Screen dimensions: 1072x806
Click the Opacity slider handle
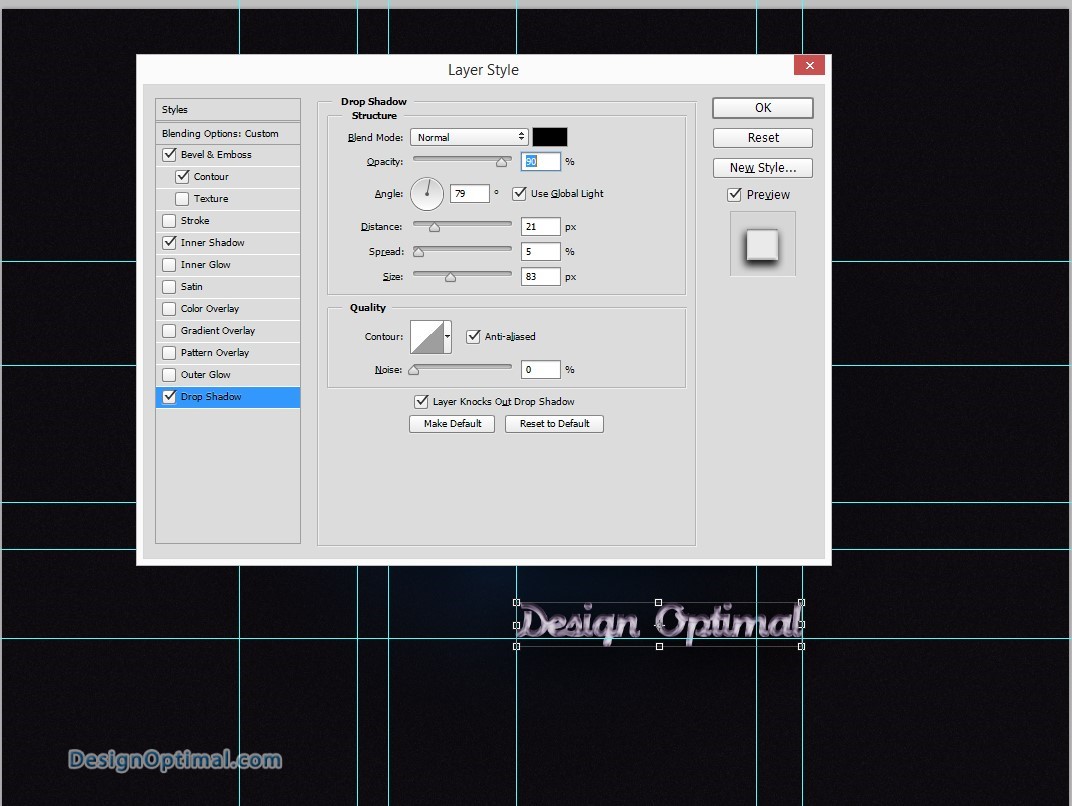502,162
